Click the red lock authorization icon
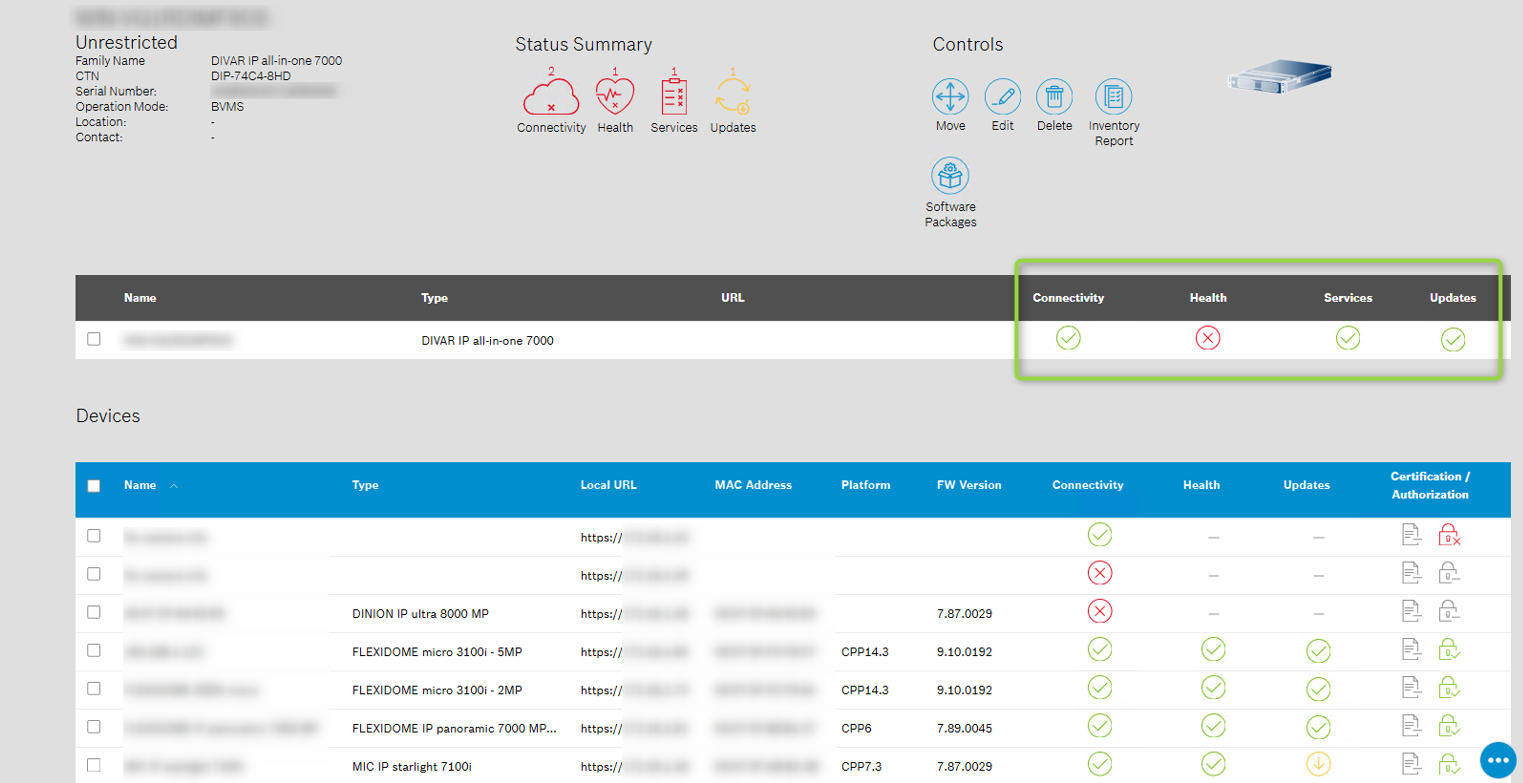Viewport: 1523px width, 783px height. tap(1449, 536)
